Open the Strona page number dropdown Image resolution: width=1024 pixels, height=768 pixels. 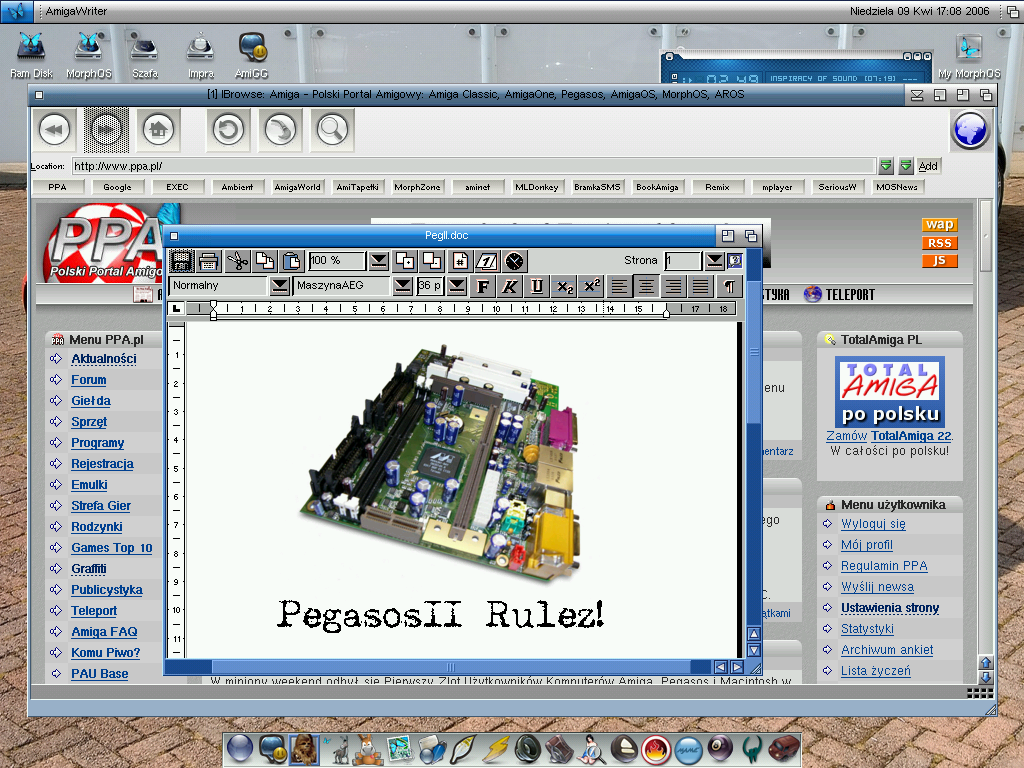coord(714,261)
